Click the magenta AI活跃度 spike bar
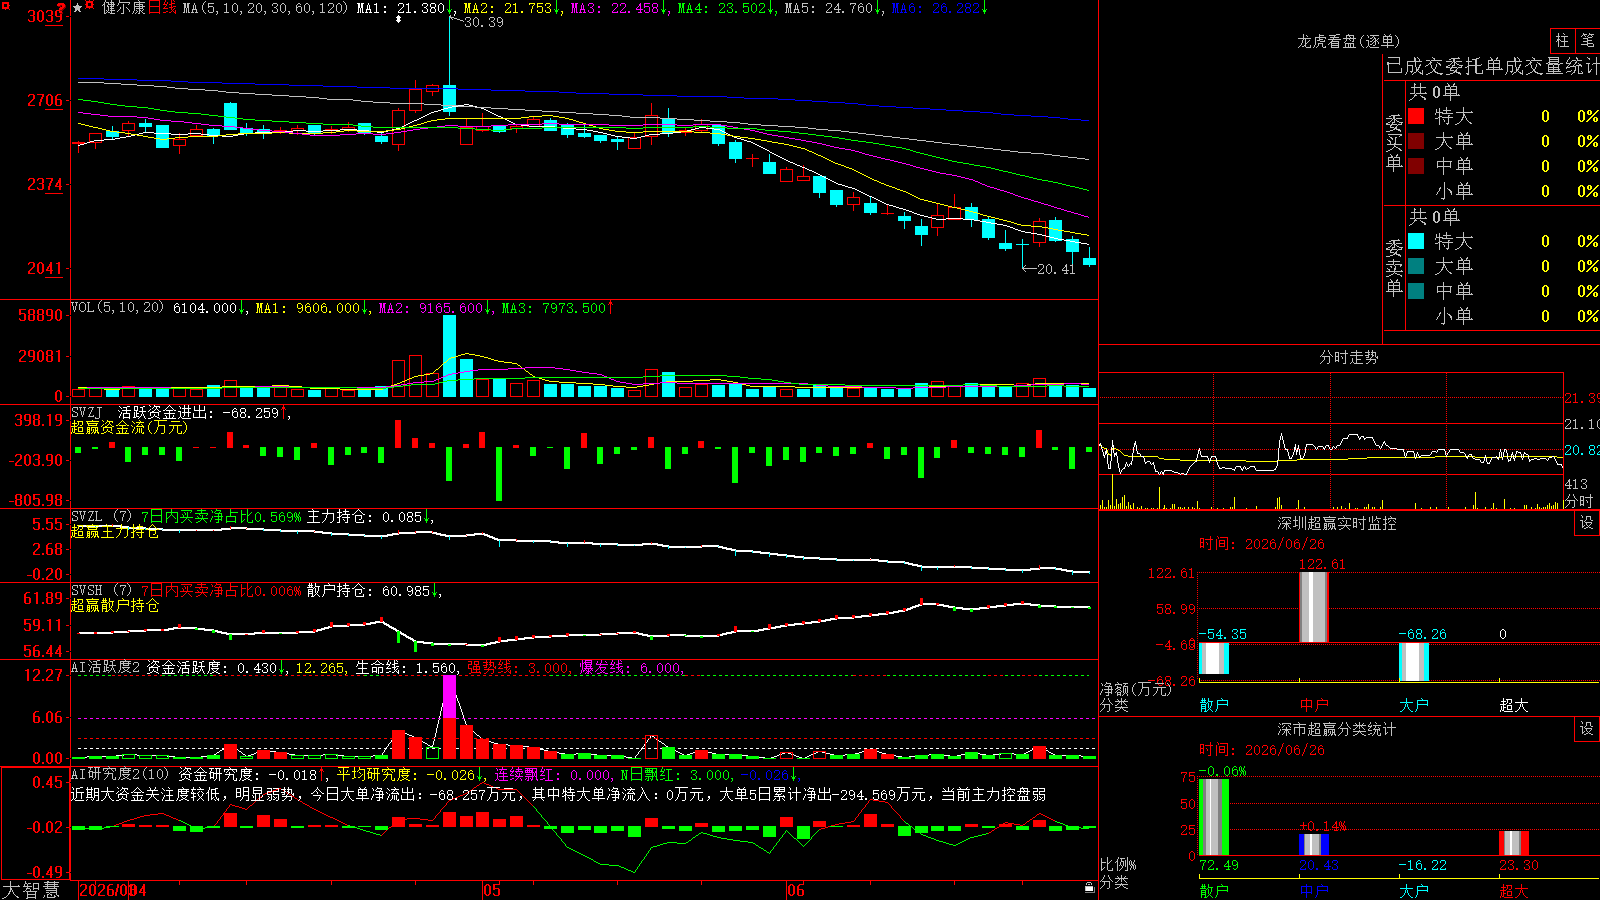Screen dimensions: 1600x900 point(449,697)
